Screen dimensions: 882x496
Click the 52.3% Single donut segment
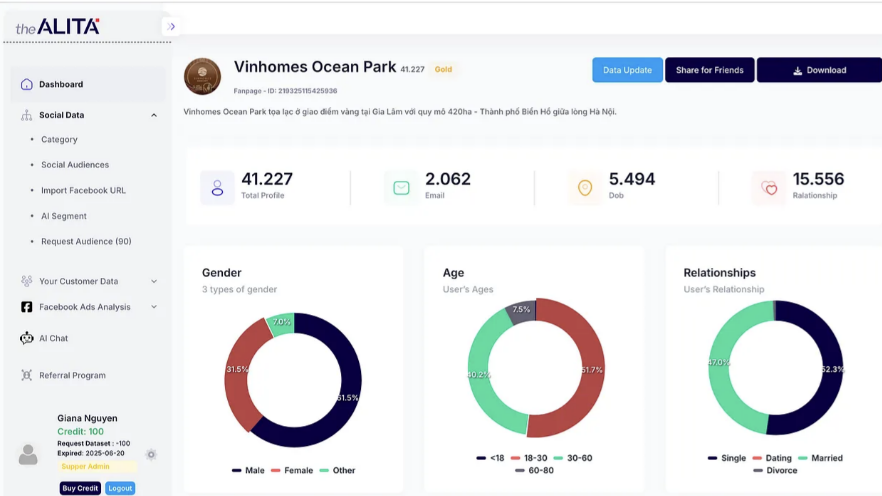tap(831, 369)
